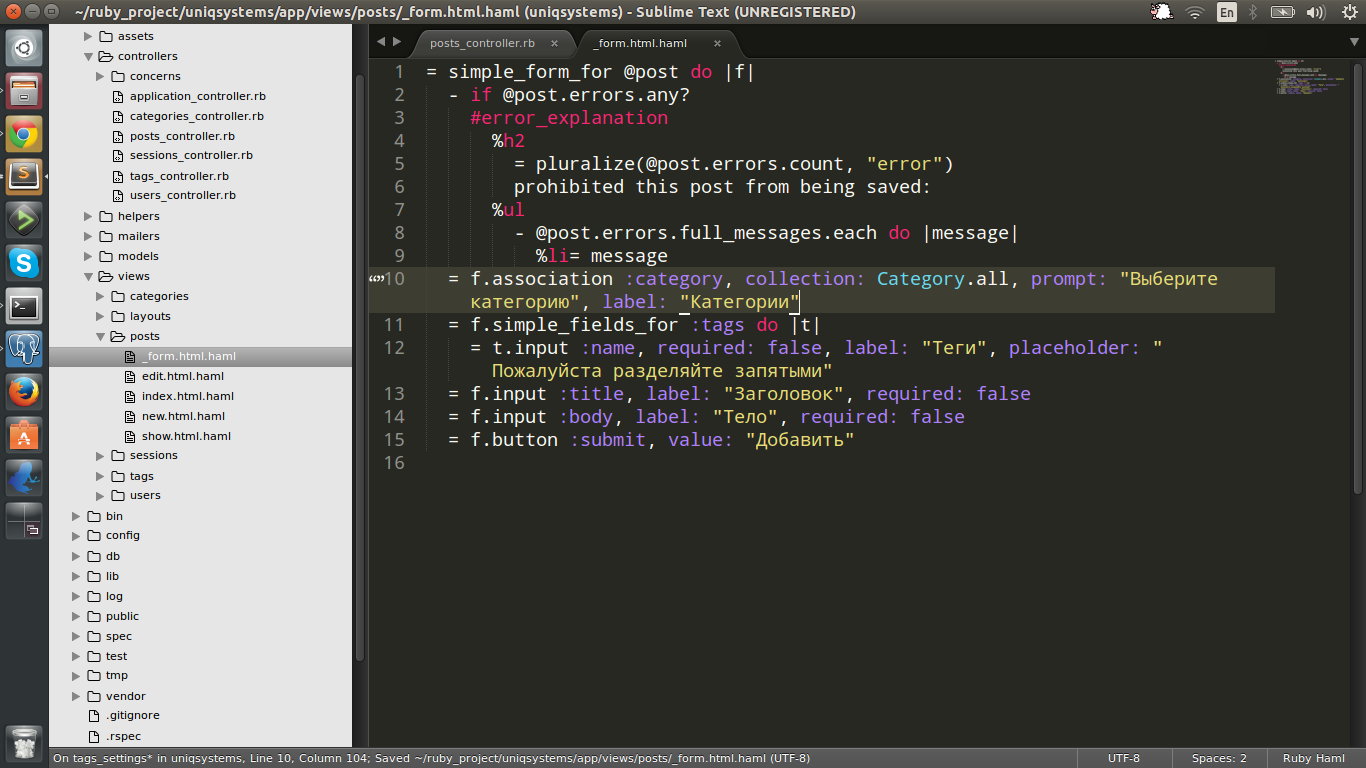Screen dimensions: 1366x768
Task: Click the Bluetooth tray icon
Action: tap(1253, 12)
